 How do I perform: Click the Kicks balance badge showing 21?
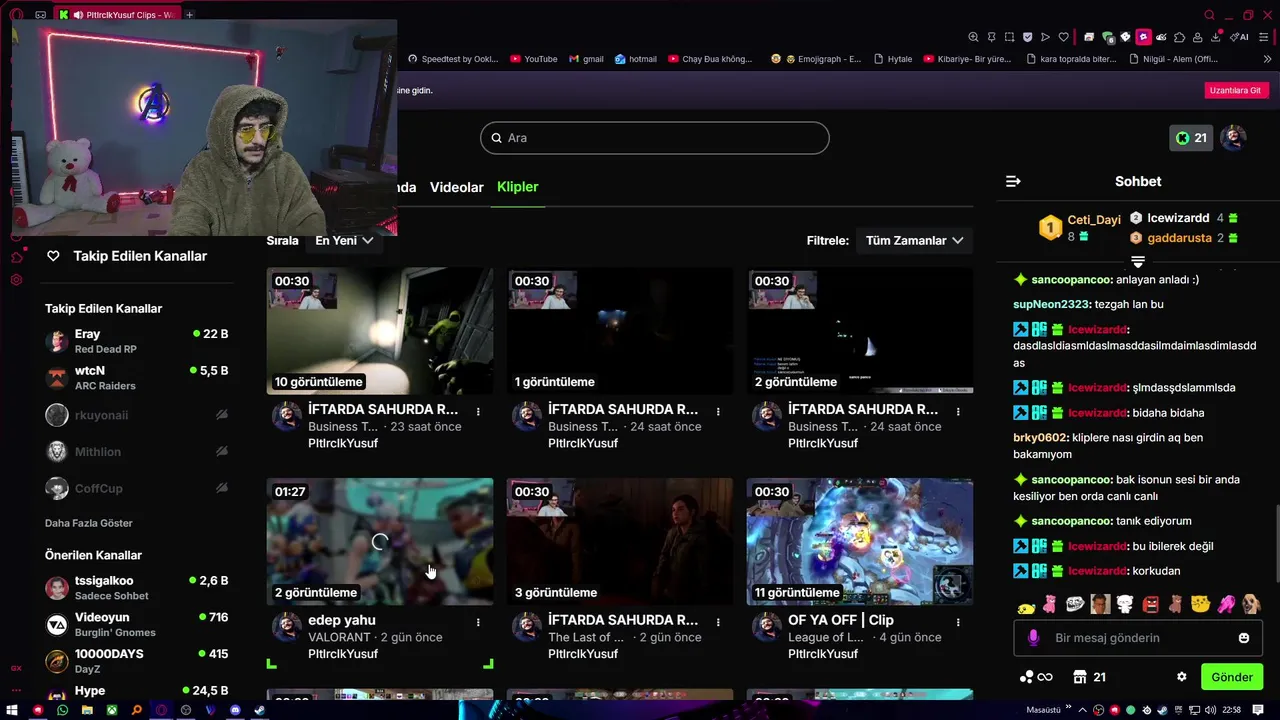point(1191,138)
